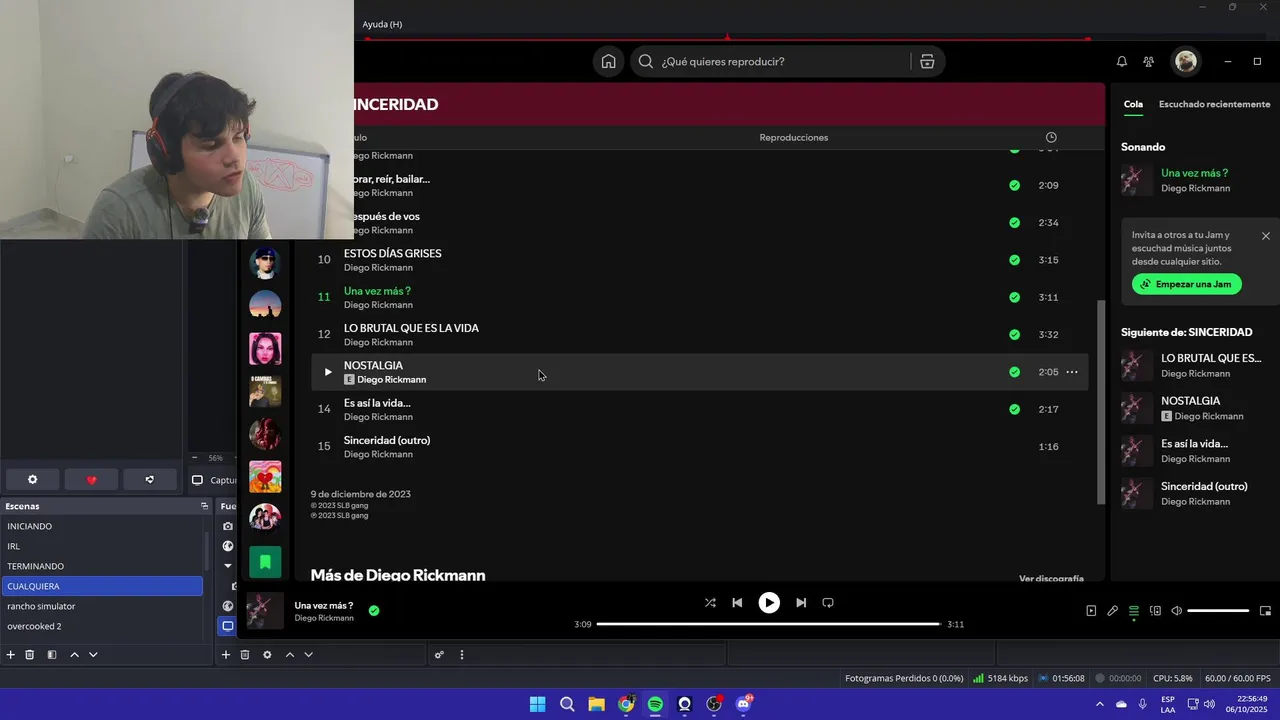This screenshot has height=720, width=1280.
Task: Add a new scene in OBS
Action: point(11,655)
